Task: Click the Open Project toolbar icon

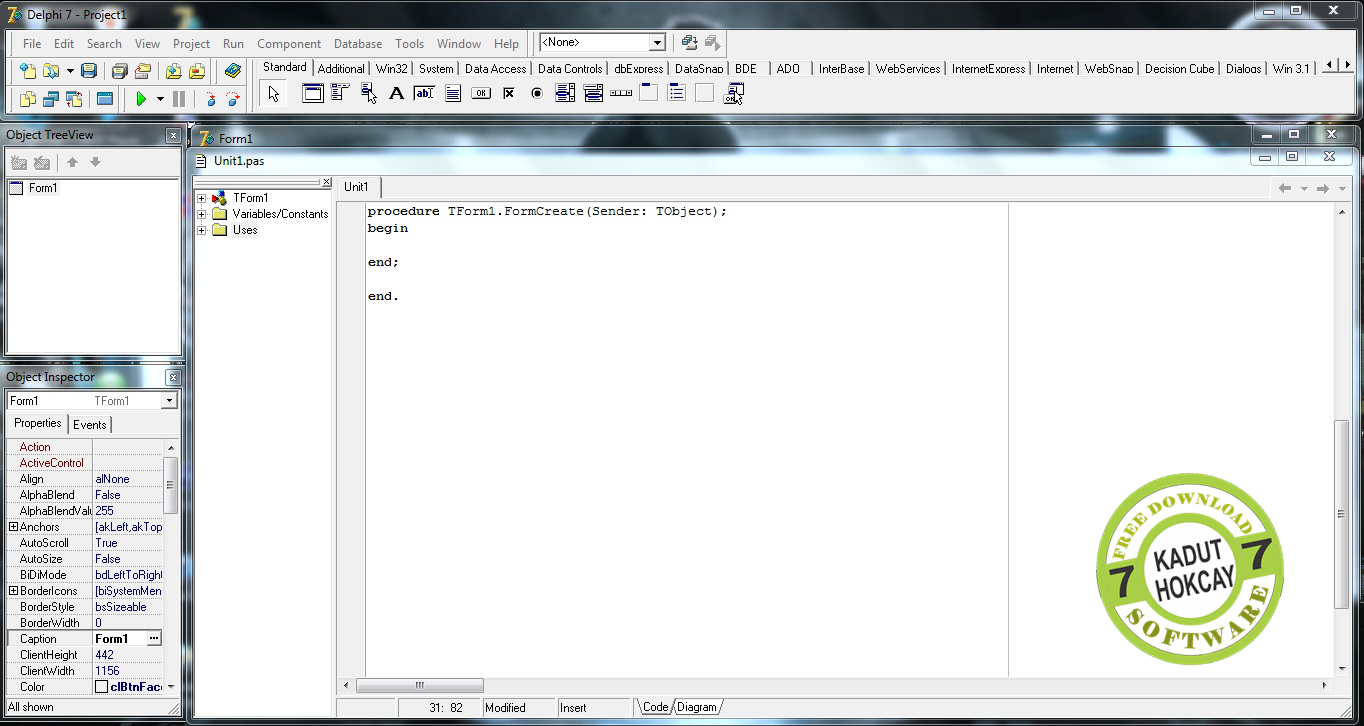Action: [143, 71]
